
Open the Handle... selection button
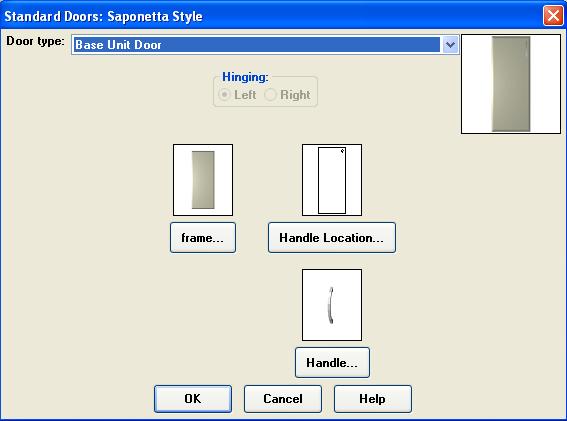(x=332, y=362)
